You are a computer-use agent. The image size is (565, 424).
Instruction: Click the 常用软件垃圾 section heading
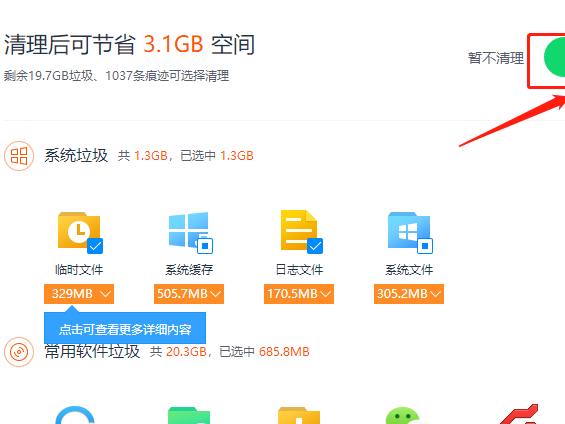92,352
